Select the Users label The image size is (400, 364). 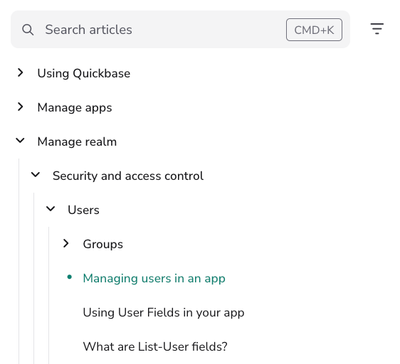click(83, 210)
